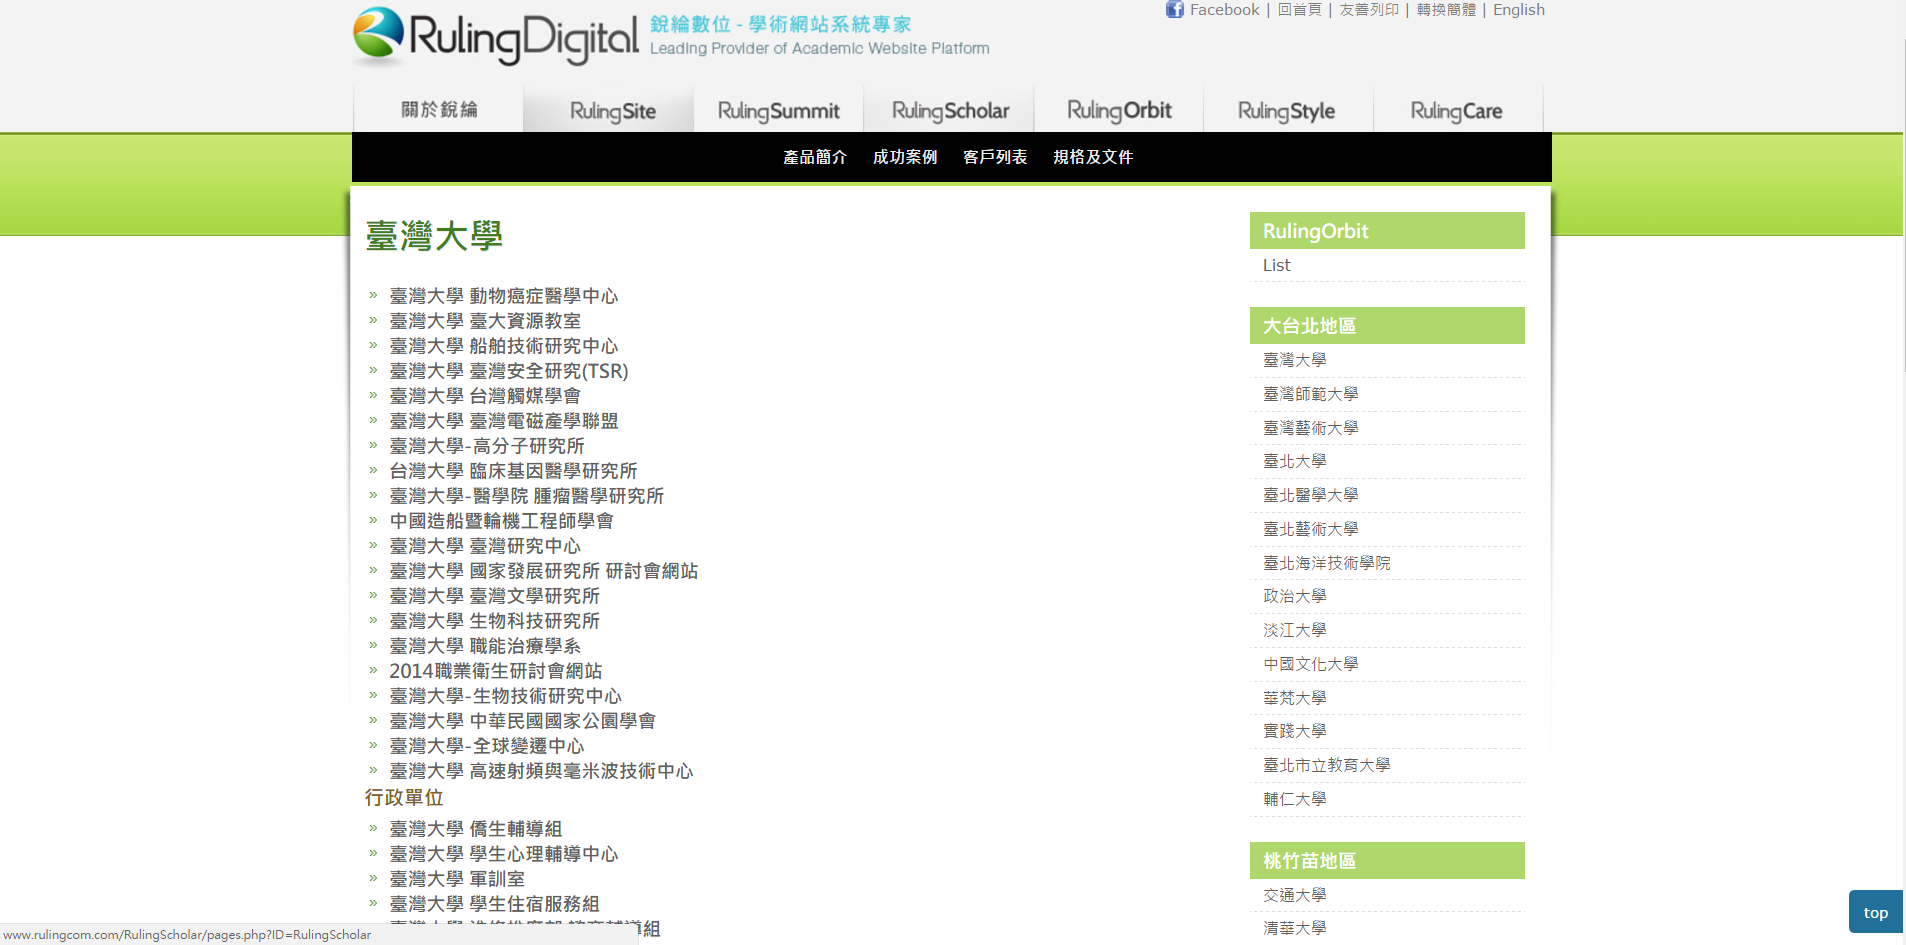1906x945 pixels.
Task: Open the 關於銳綸 tab
Action: [x=439, y=110]
